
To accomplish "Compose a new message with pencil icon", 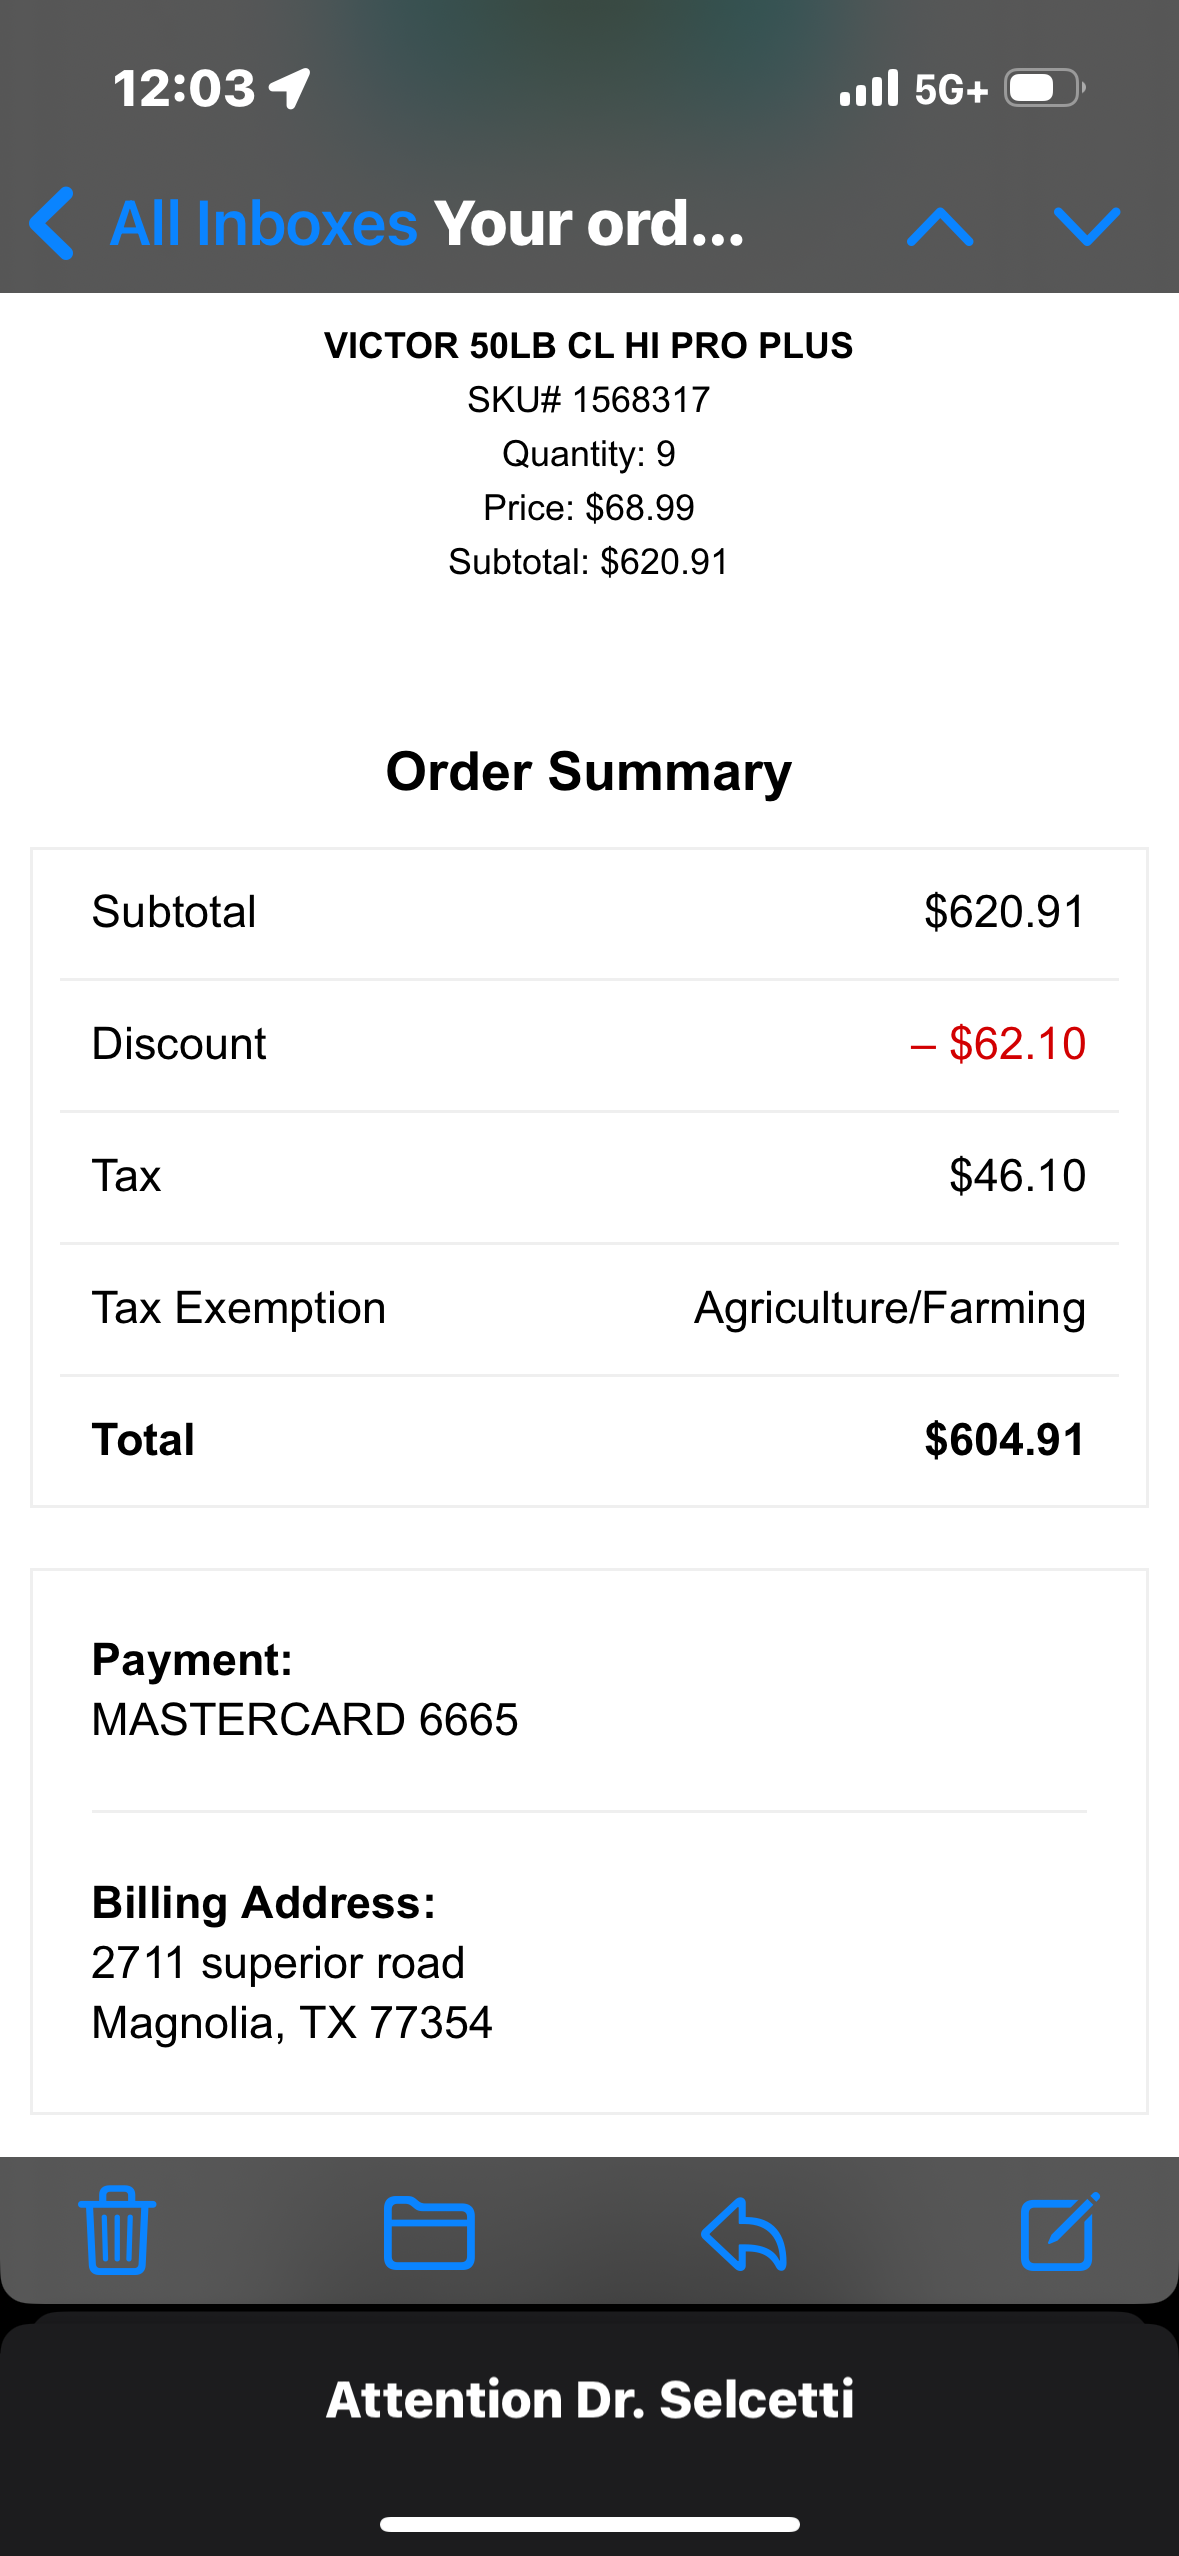I will click(1059, 2232).
